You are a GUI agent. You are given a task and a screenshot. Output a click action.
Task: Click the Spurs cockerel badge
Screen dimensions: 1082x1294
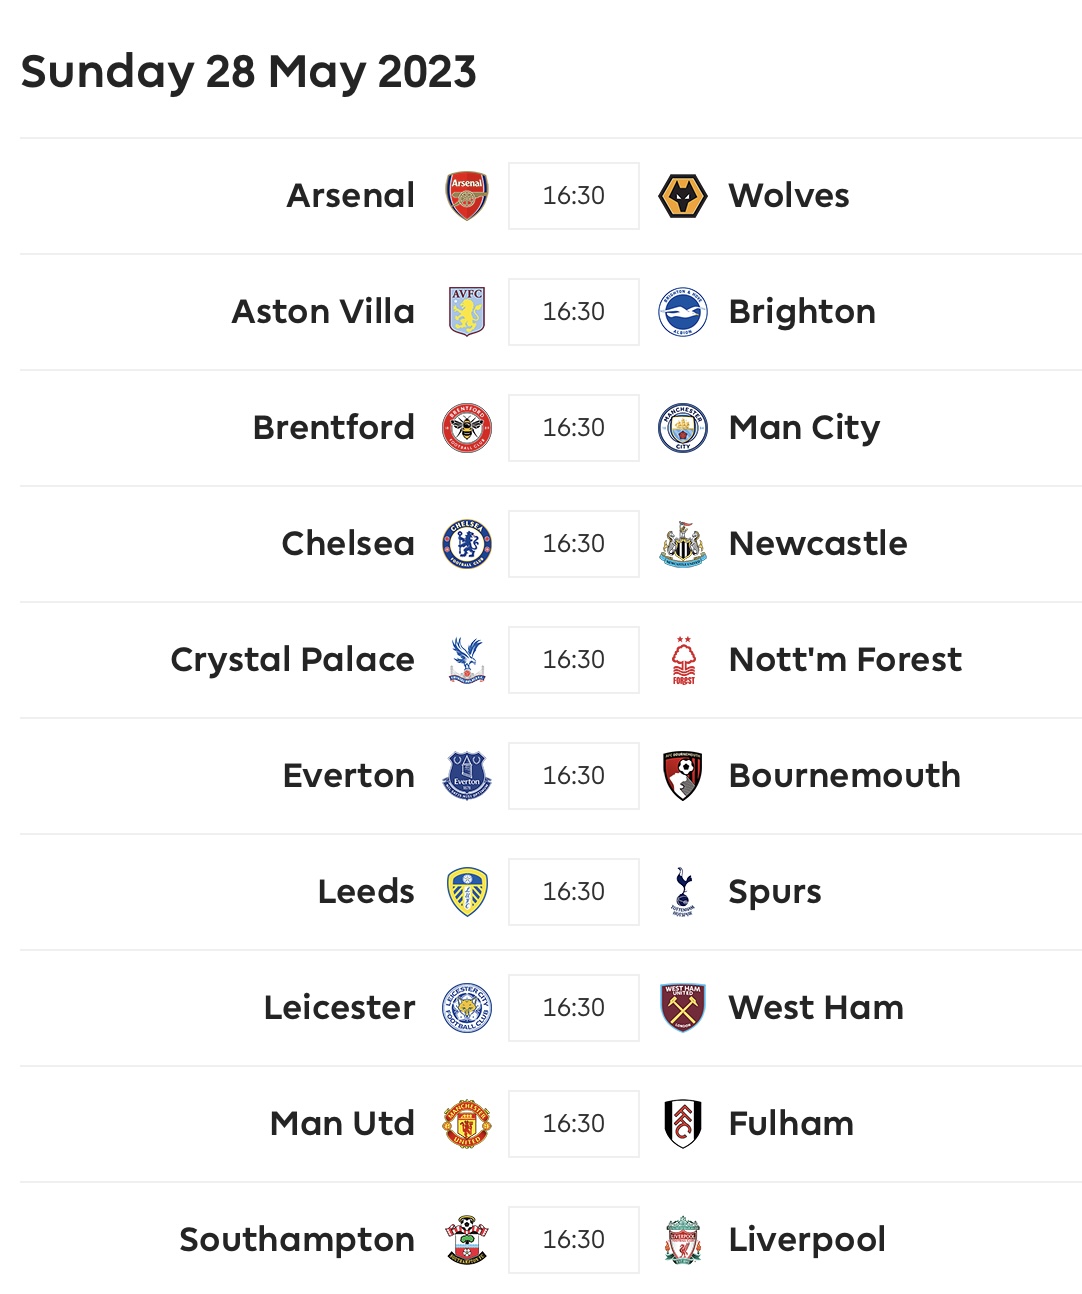point(683,892)
